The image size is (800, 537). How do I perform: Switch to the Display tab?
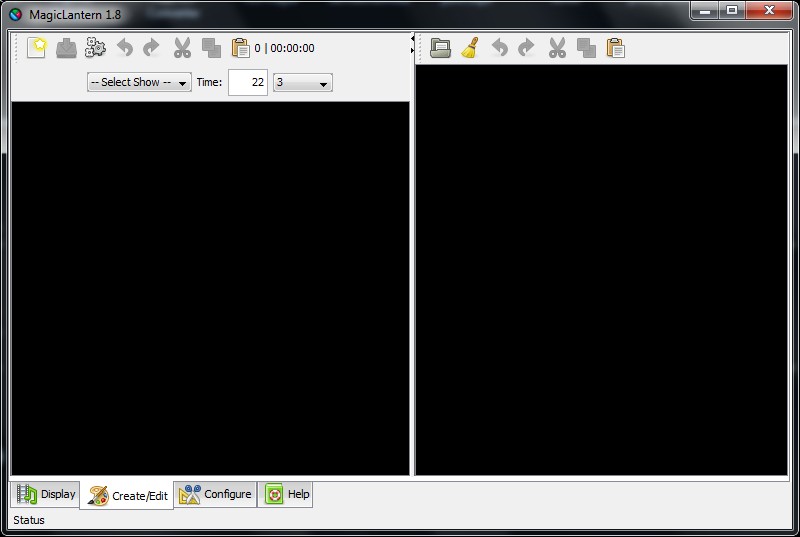point(45,494)
